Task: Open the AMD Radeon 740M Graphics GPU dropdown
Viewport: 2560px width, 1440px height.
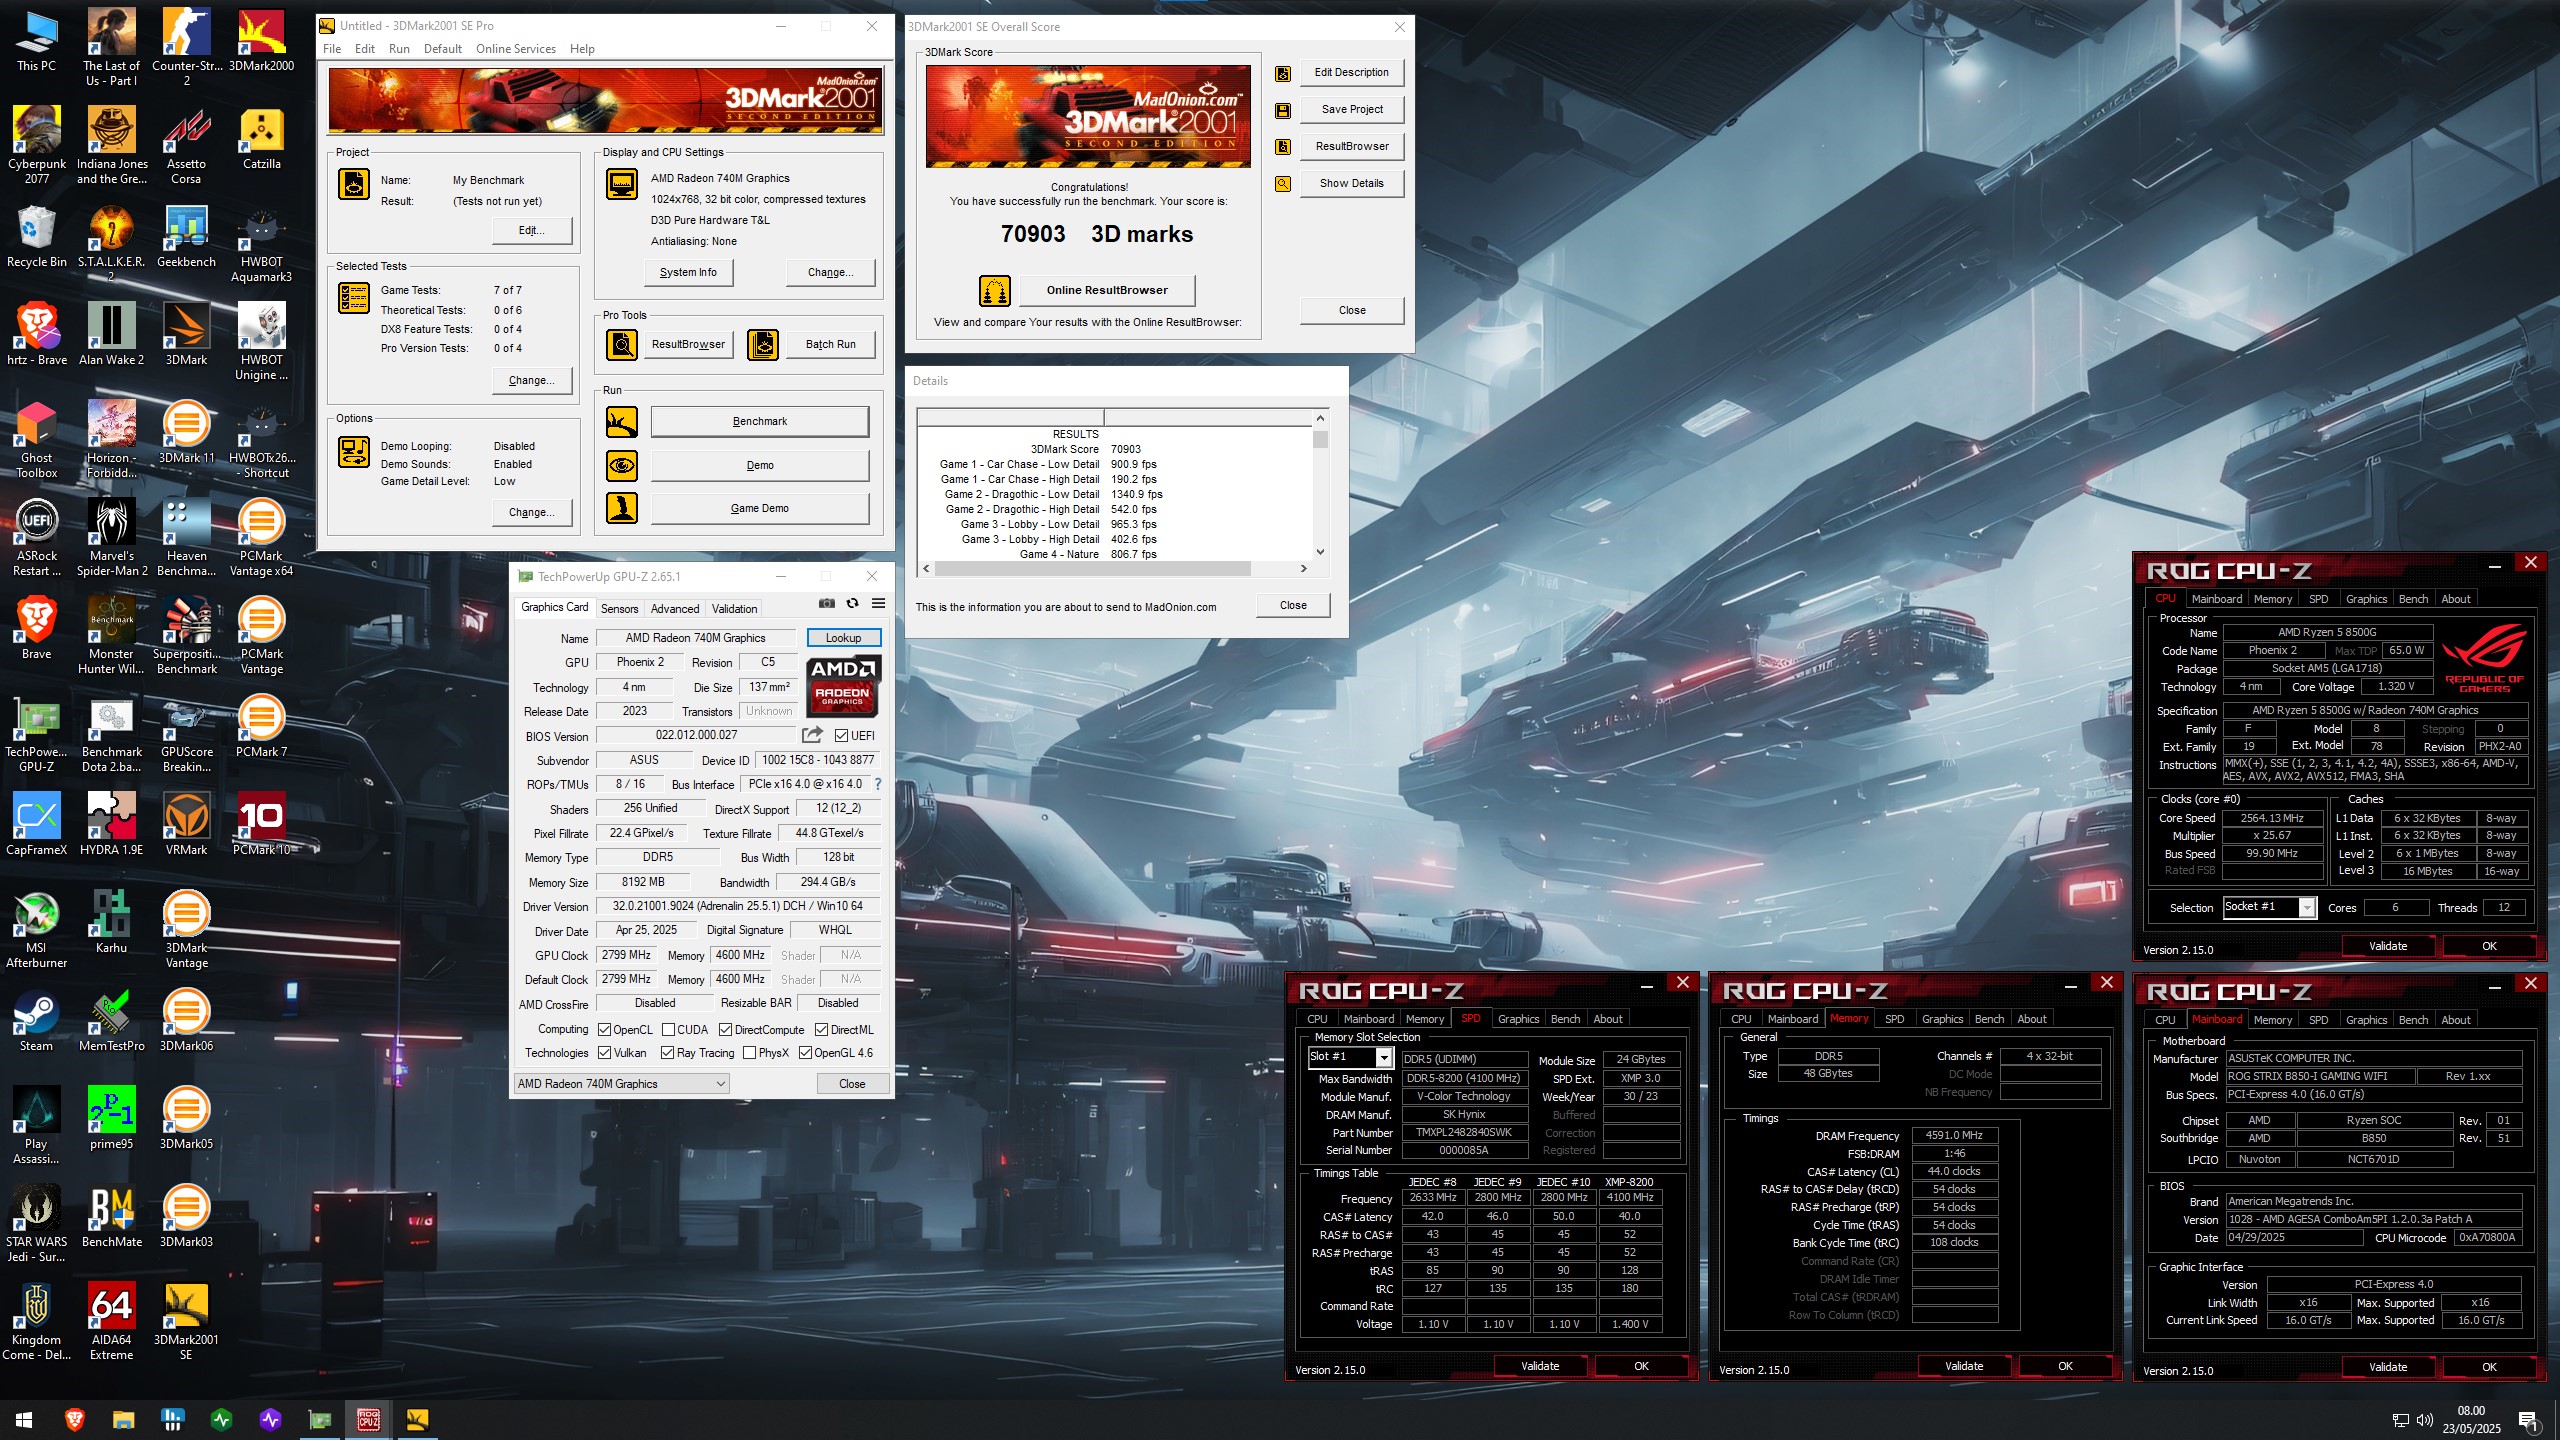Action: point(621,1084)
